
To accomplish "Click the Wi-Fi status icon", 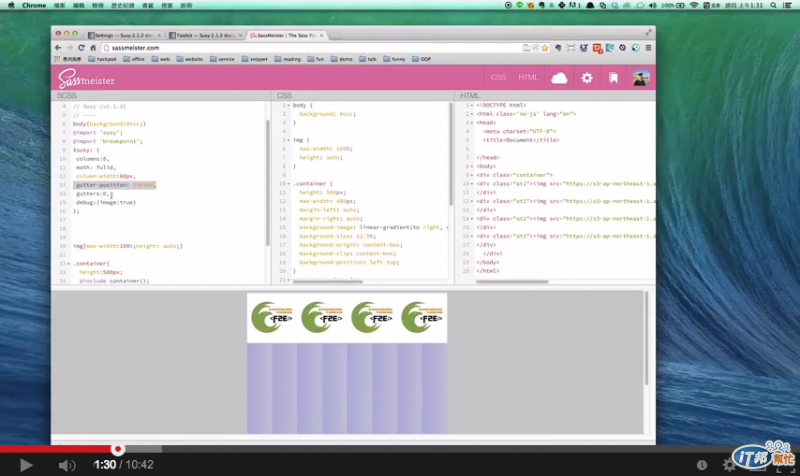I will pos(693,5).
